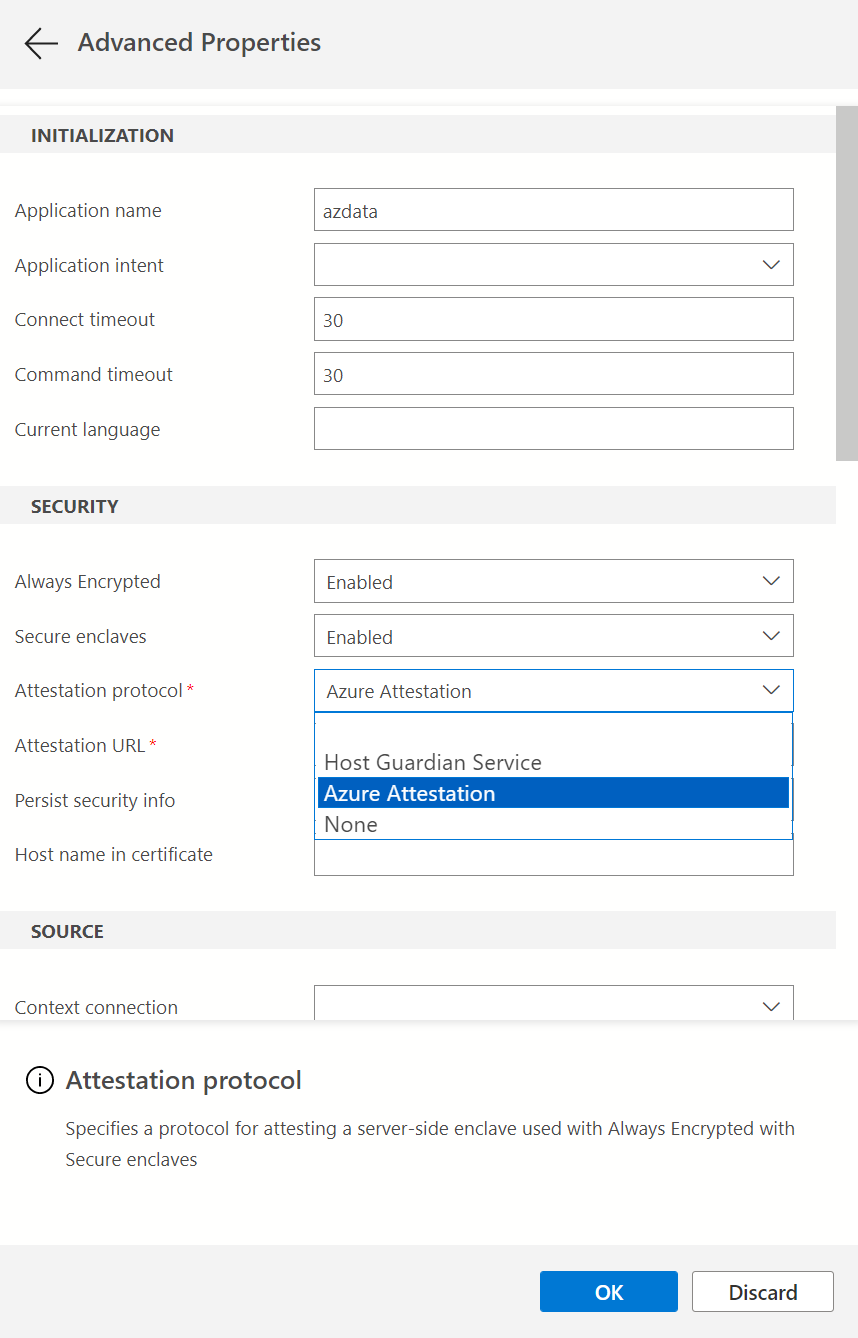Open the Persist security info field
858x1338 pixels.
[554, 800]
